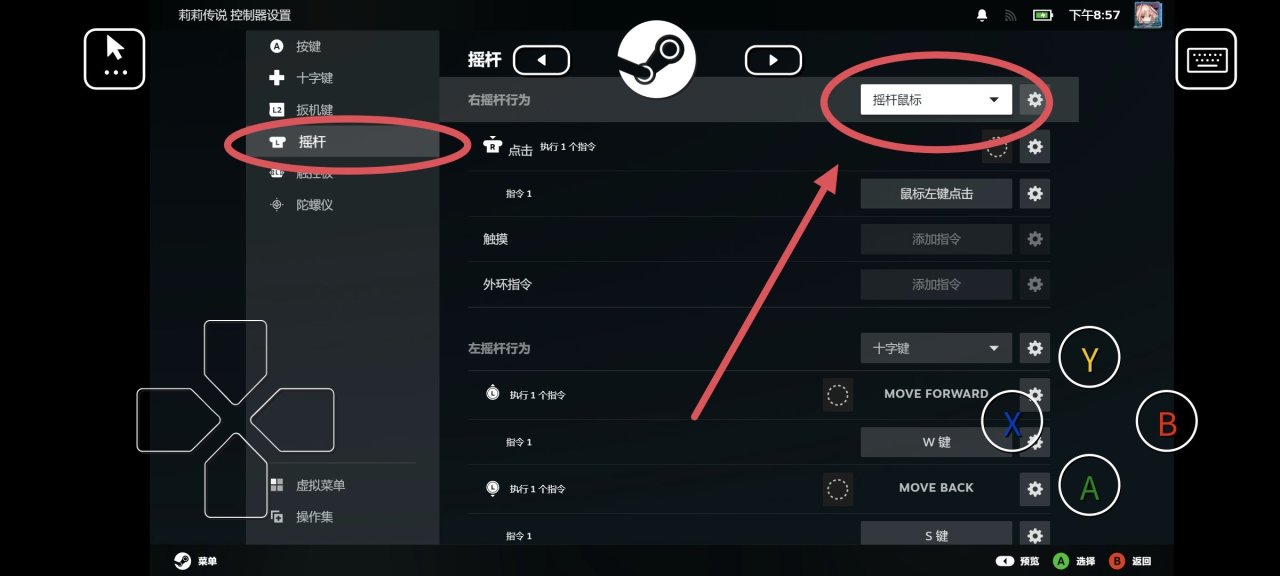
Task: Click the W 键 binding button
Action: (x=936, y=442)
